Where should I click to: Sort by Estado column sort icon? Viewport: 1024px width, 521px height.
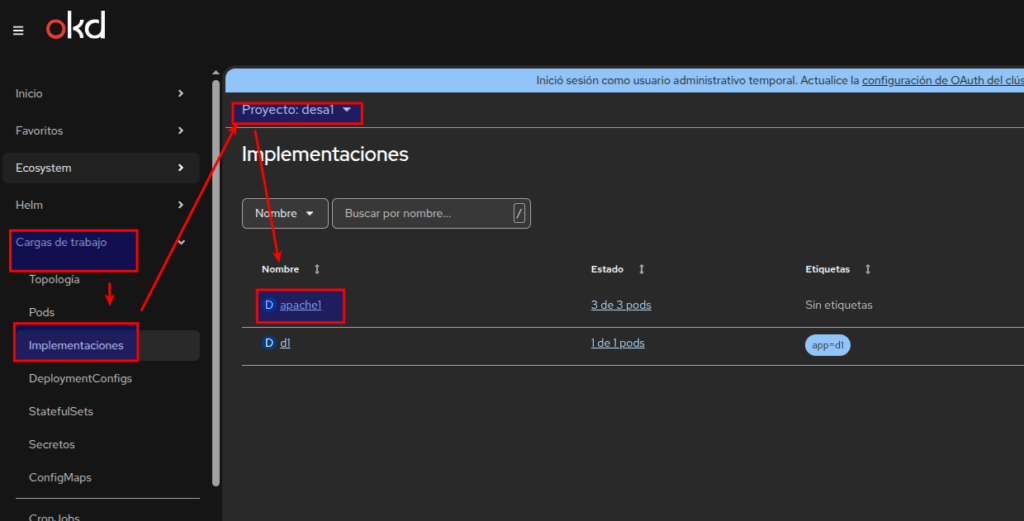pyautogui.click(x=641, y=270)
